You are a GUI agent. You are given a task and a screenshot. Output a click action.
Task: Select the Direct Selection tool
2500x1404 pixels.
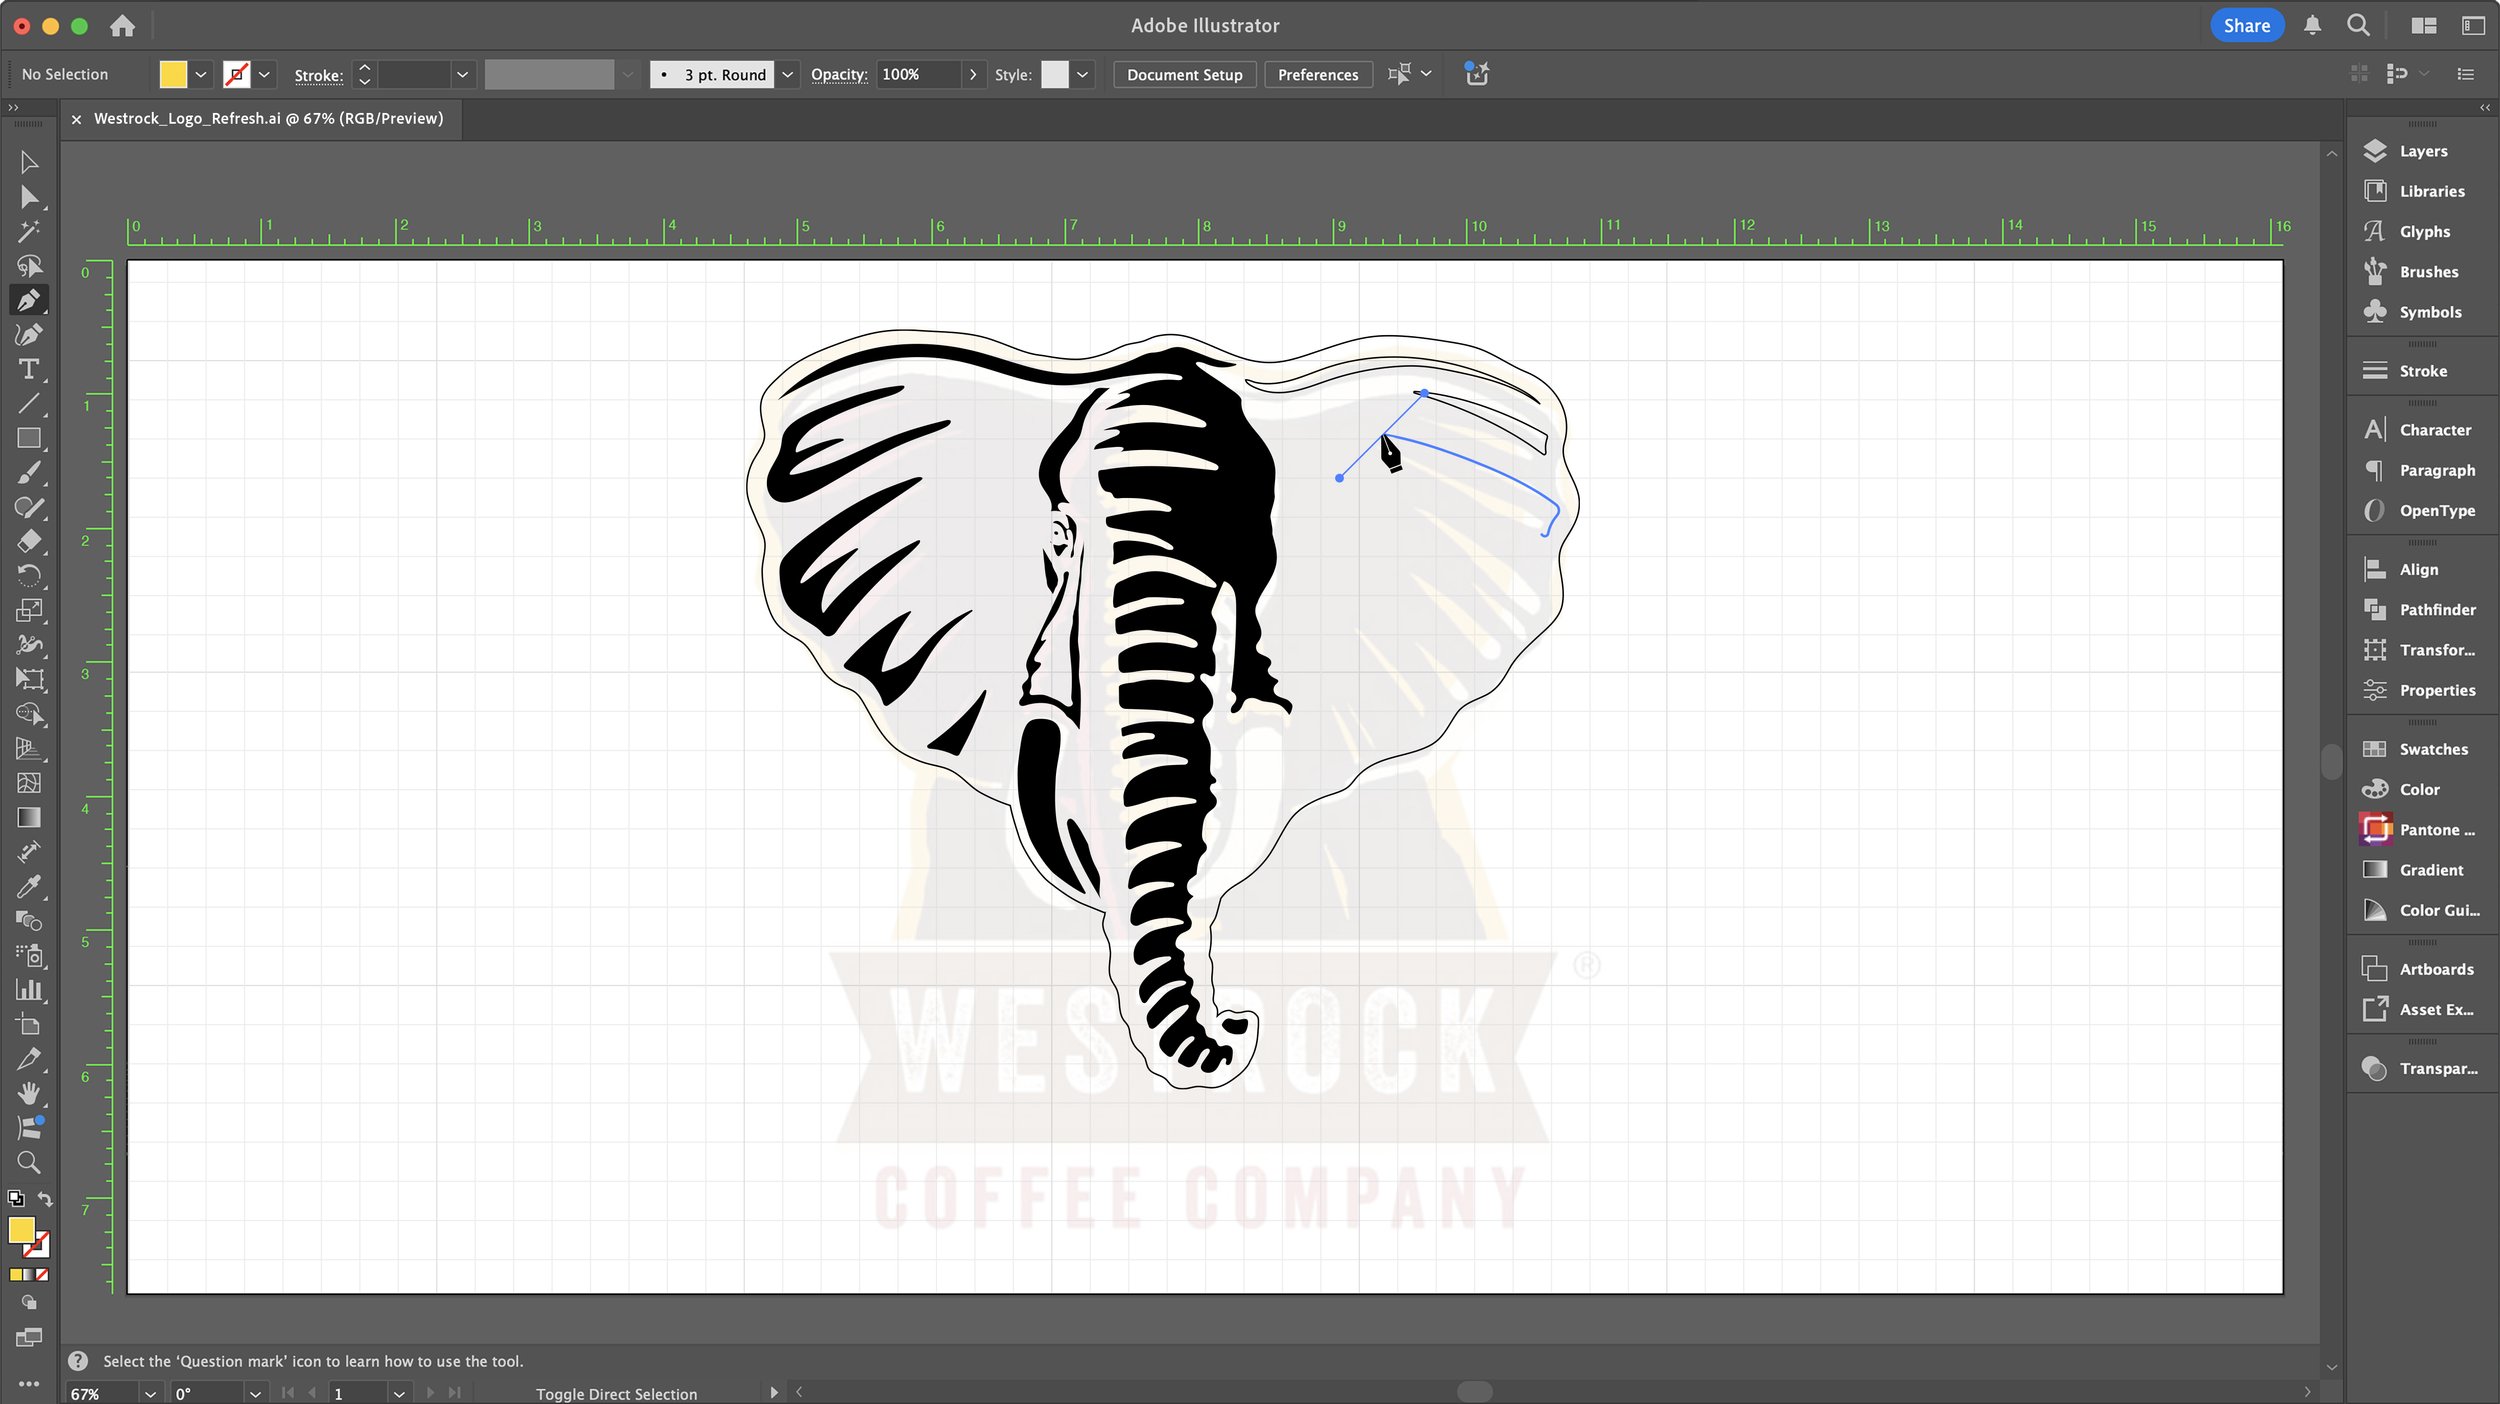coord(29,197)
